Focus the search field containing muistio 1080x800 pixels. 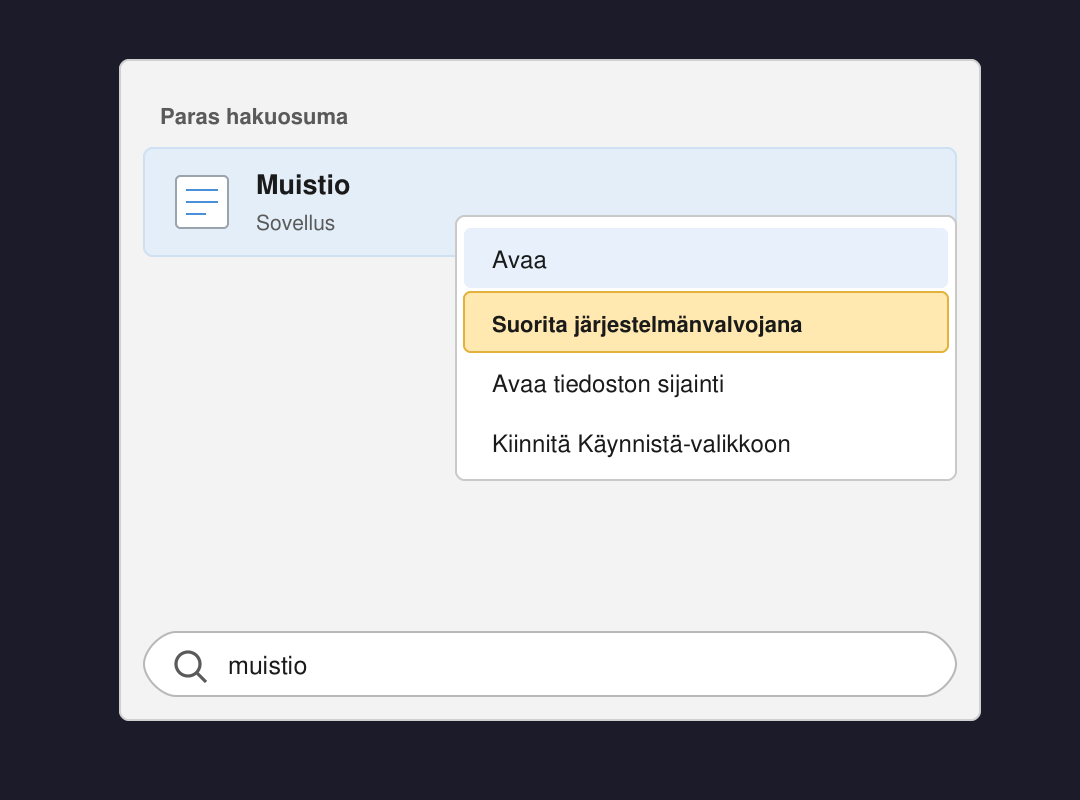coord(550,664)
